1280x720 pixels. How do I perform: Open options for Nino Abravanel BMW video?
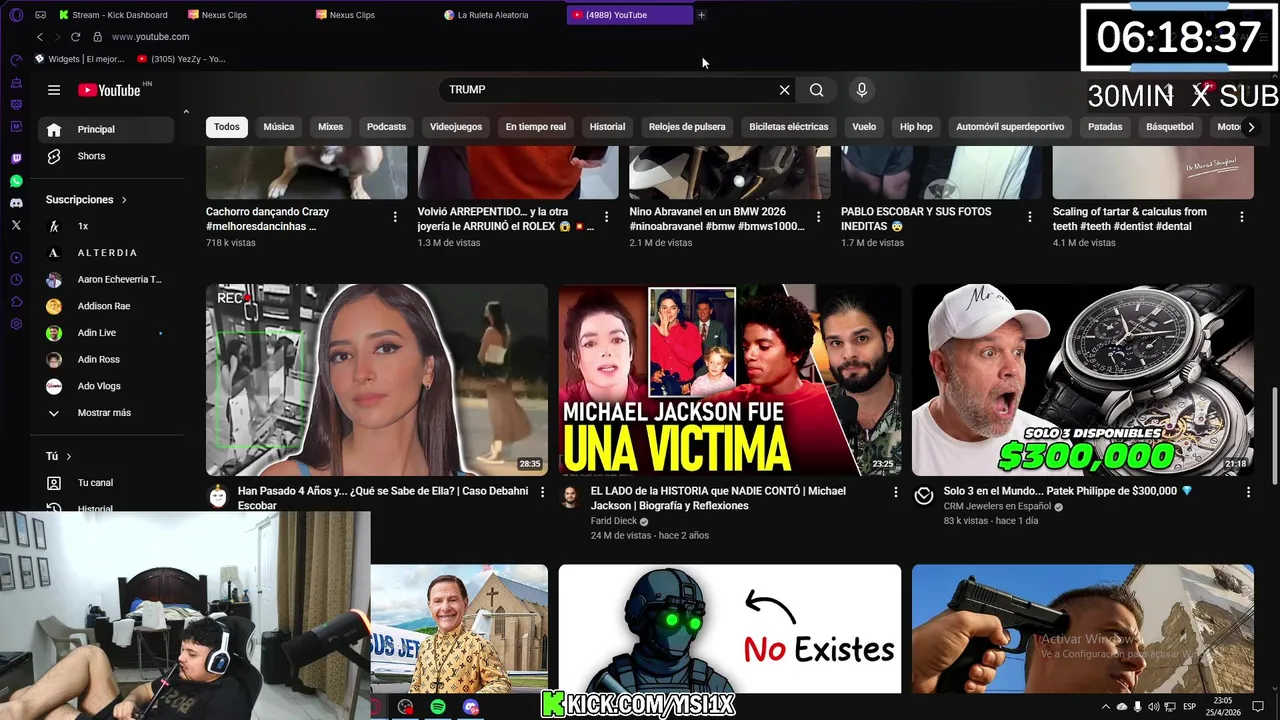click(x=818, y=217)
